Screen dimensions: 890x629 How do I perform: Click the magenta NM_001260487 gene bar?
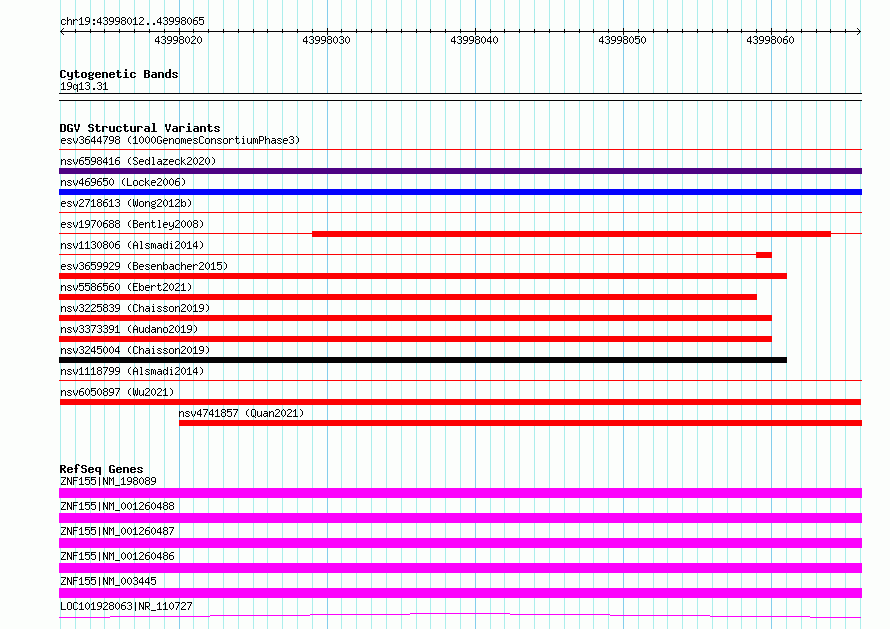coord(460,543)
